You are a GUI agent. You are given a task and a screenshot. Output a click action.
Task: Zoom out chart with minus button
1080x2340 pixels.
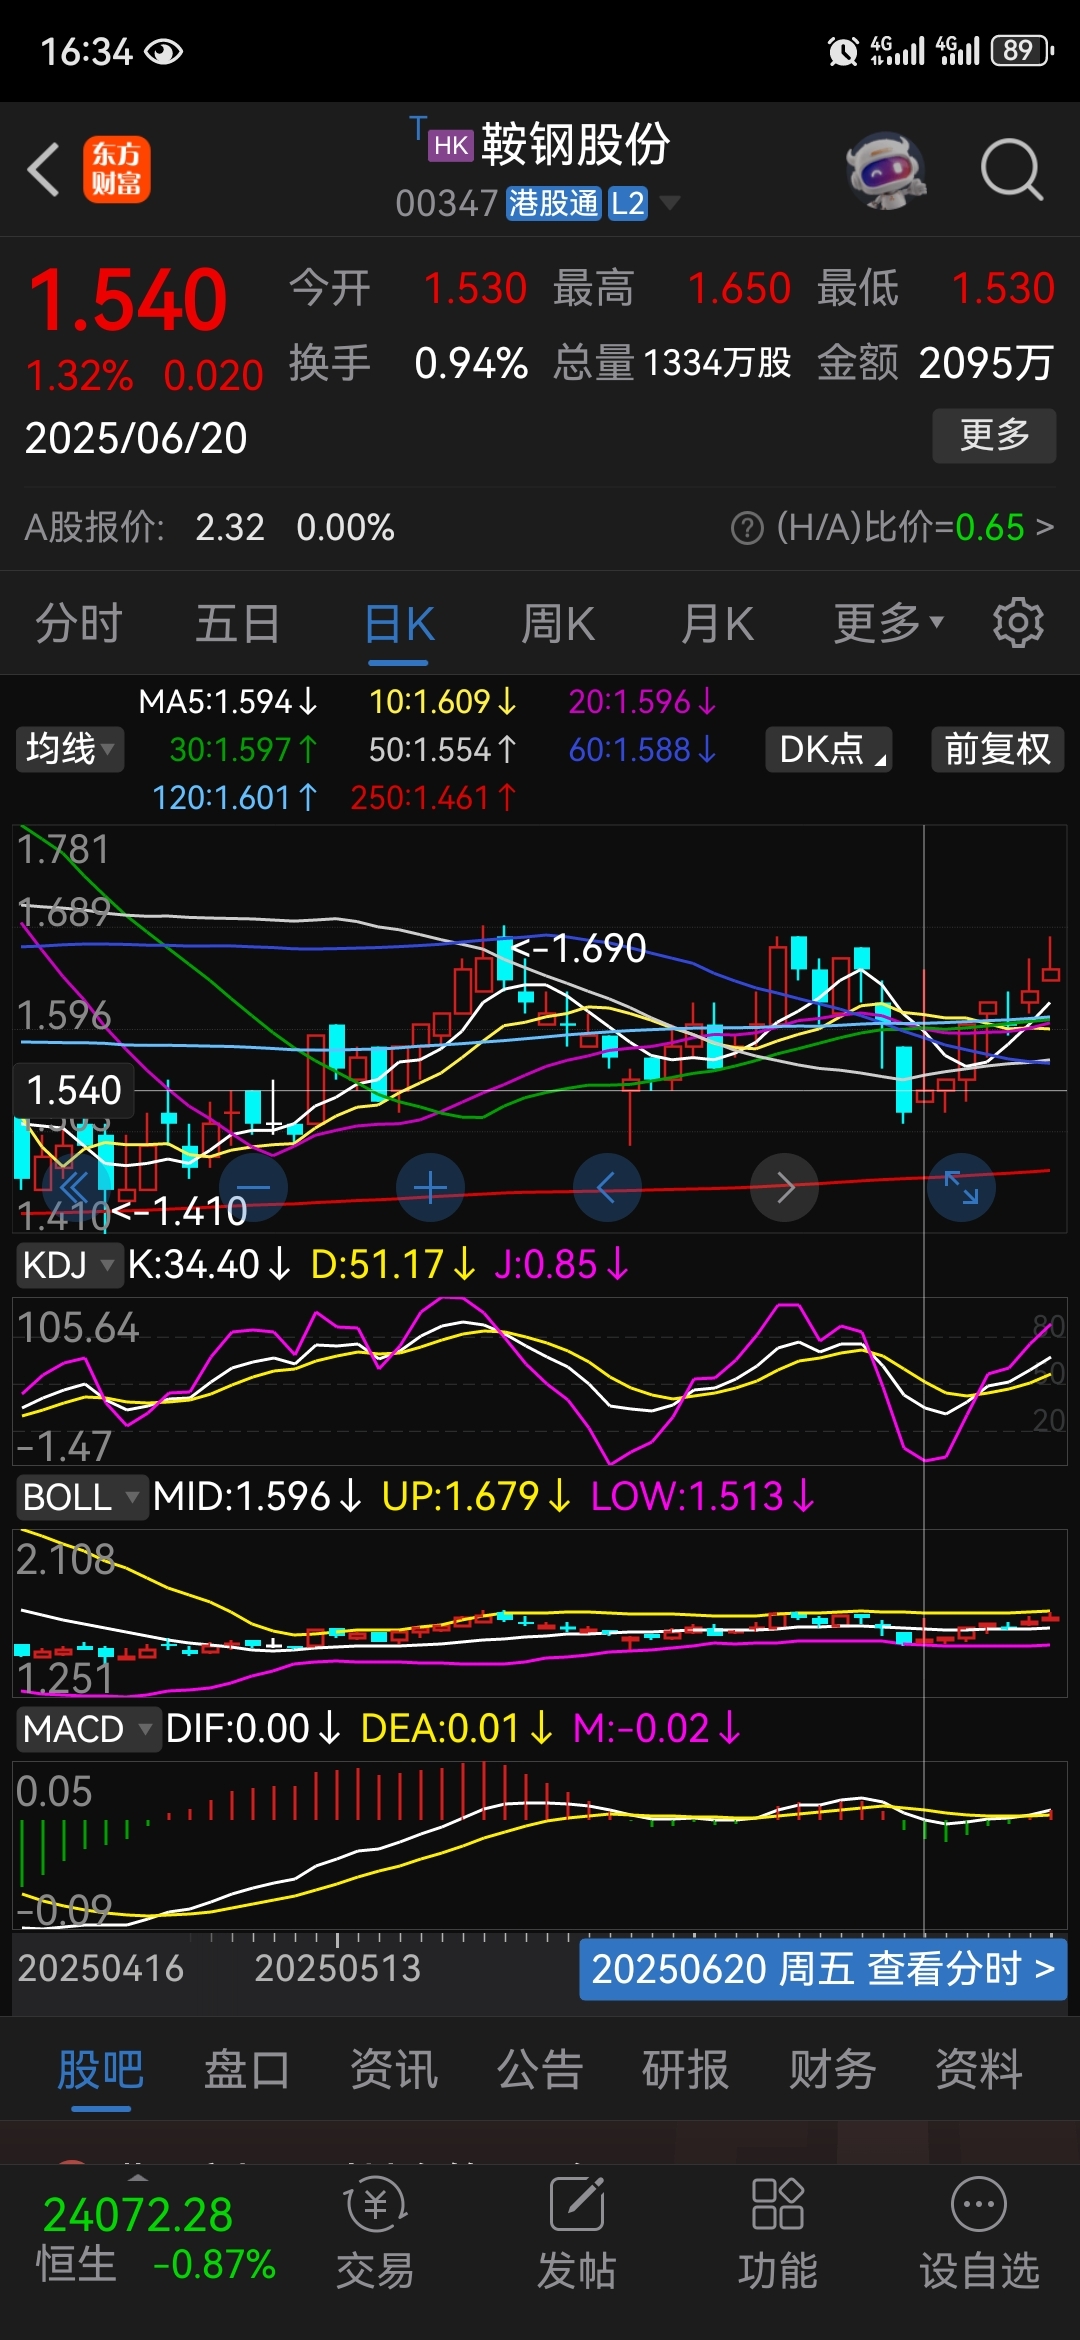(x=253, y=1187)
